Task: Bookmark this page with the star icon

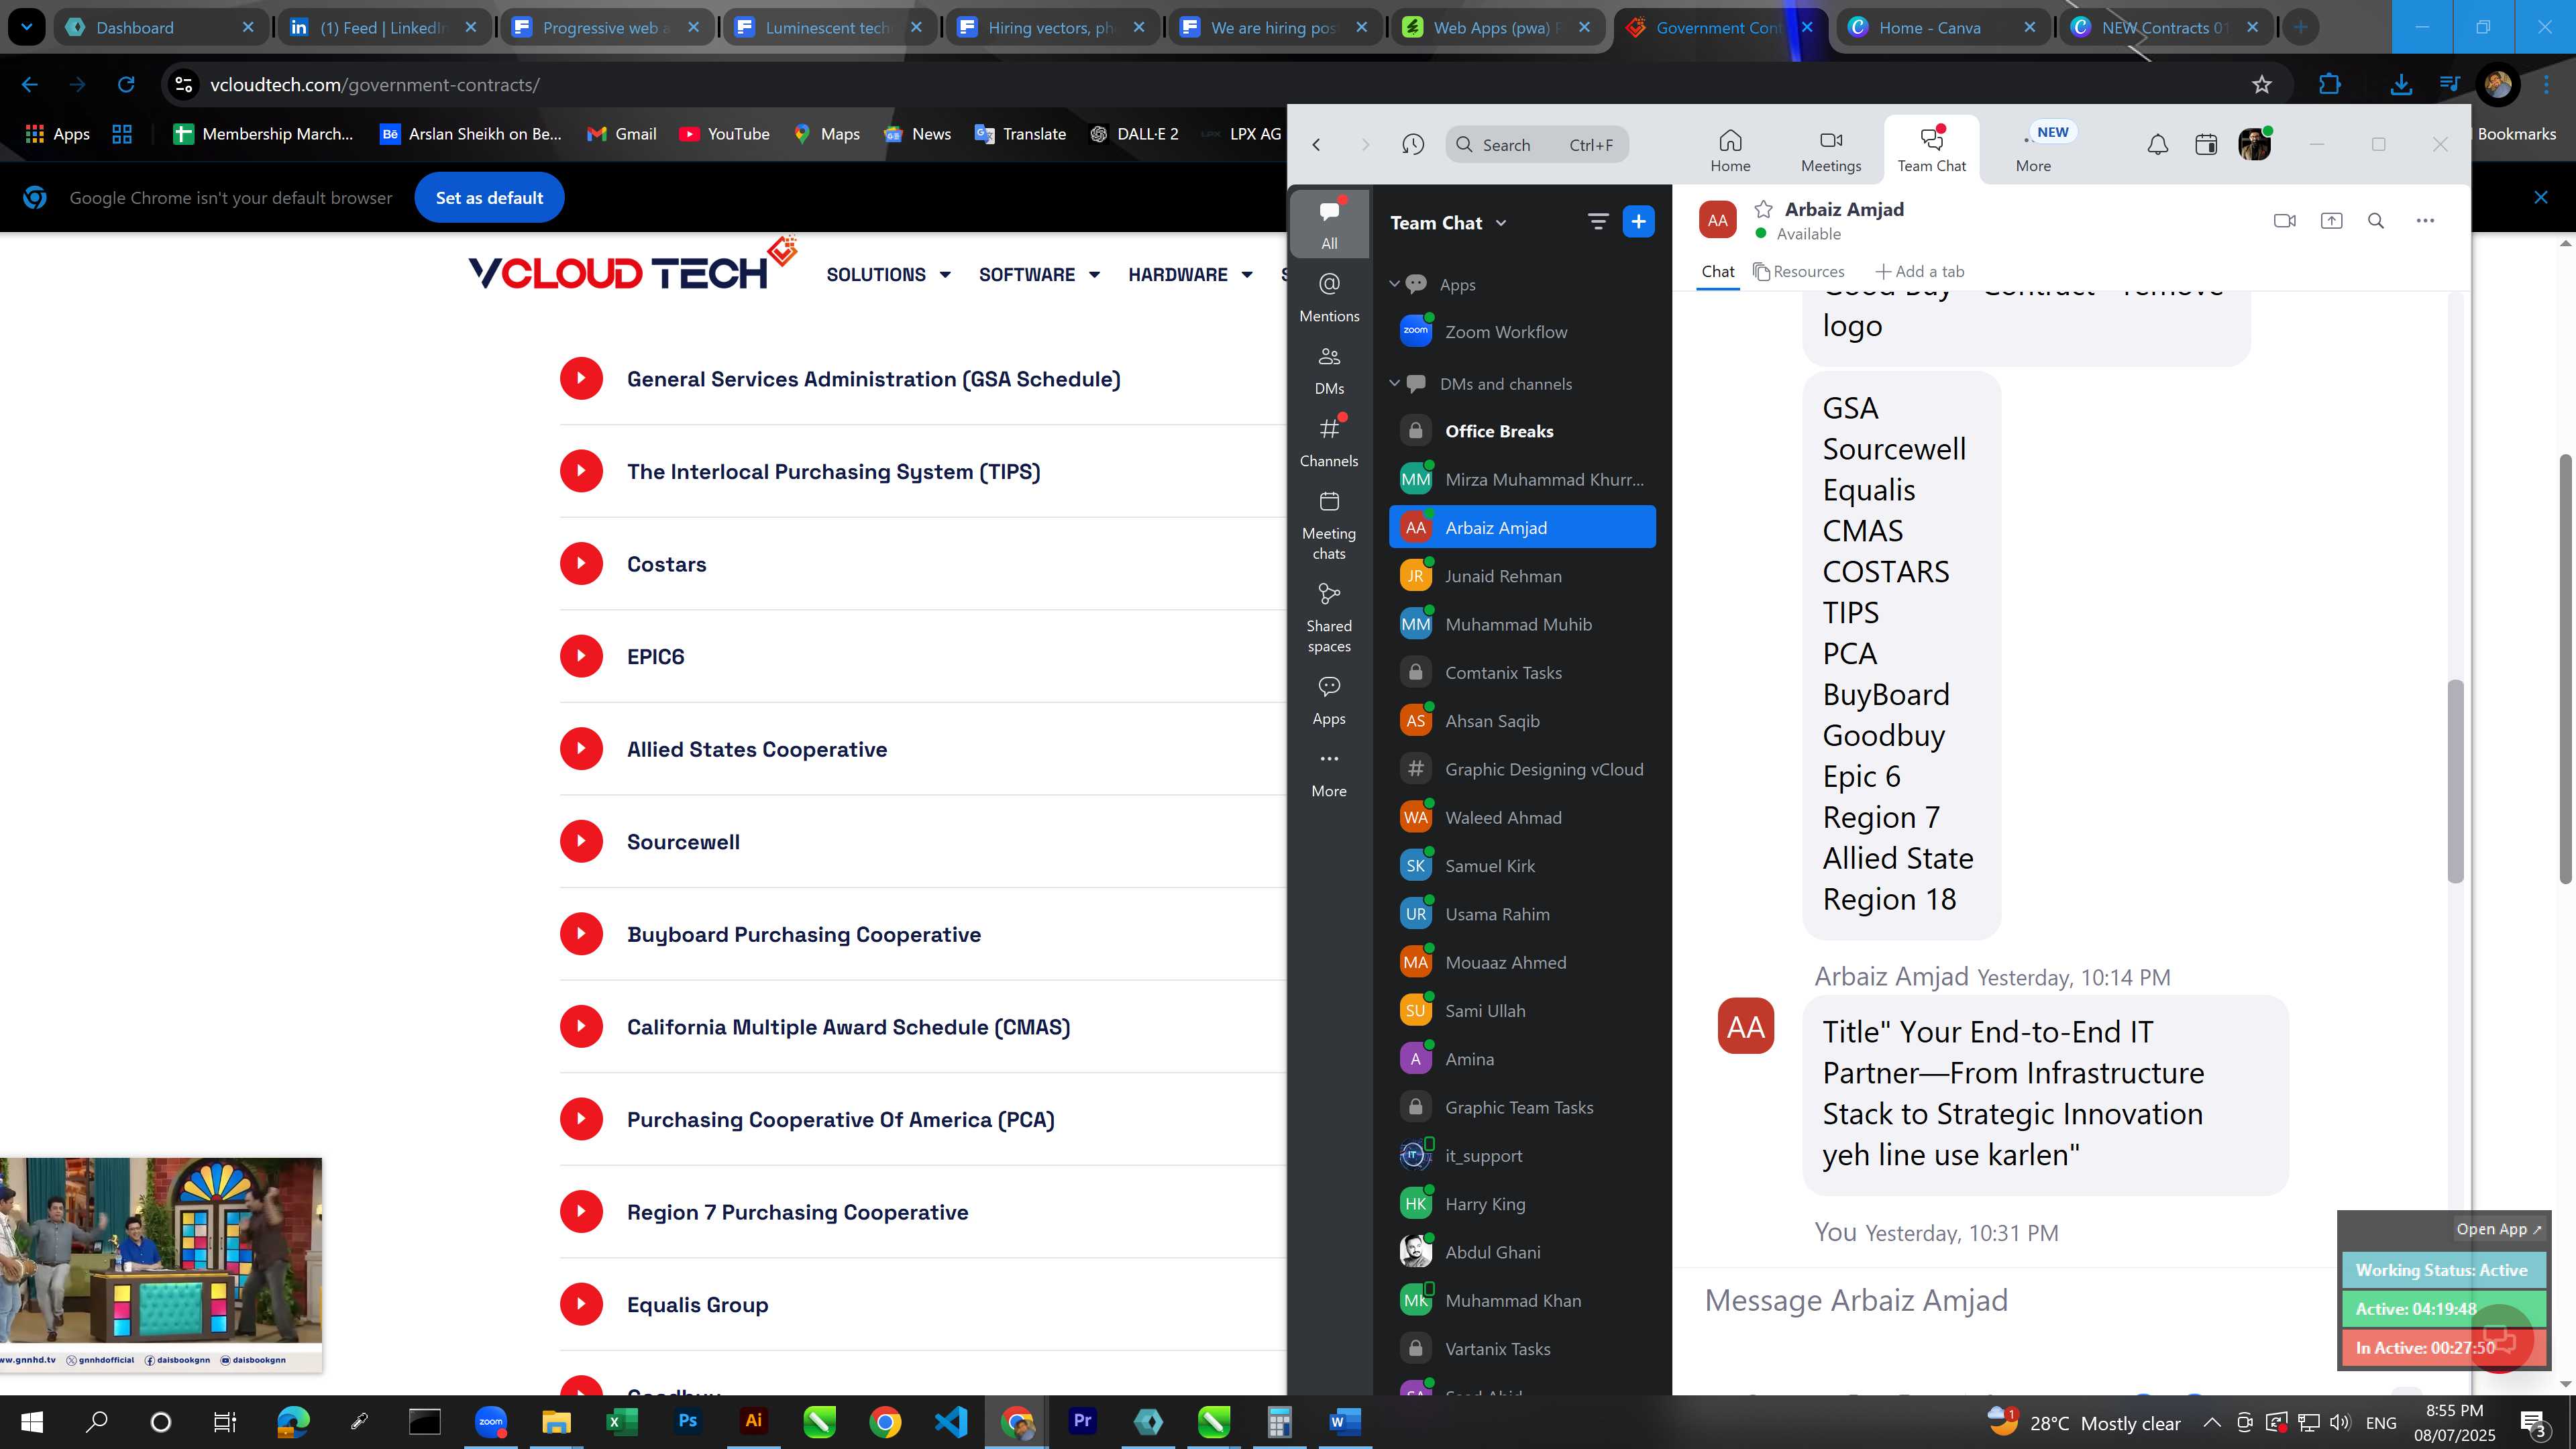Action: tap(2262, 85)
